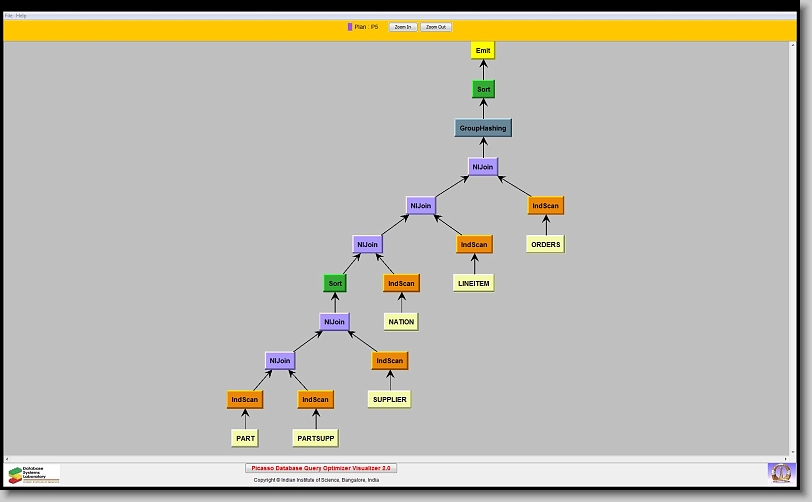Click the PARTSUPP table node
This screenshot has width=812, height=502.
315,438
